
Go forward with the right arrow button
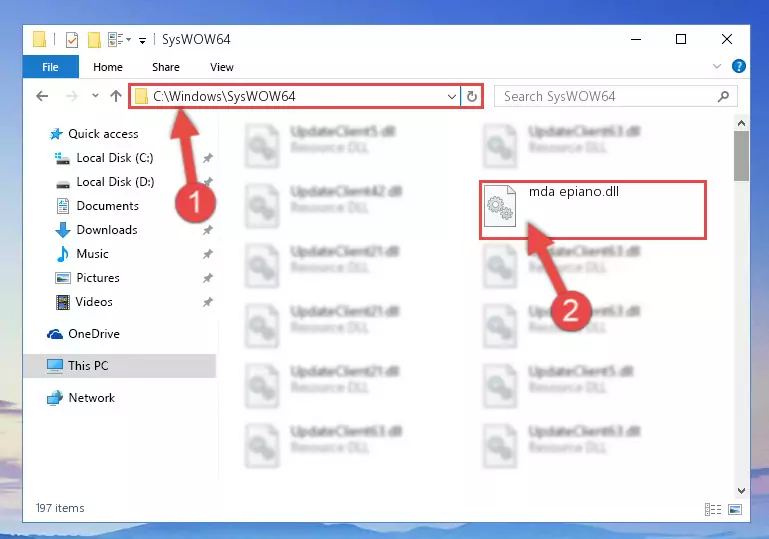[x=72, y=96]
